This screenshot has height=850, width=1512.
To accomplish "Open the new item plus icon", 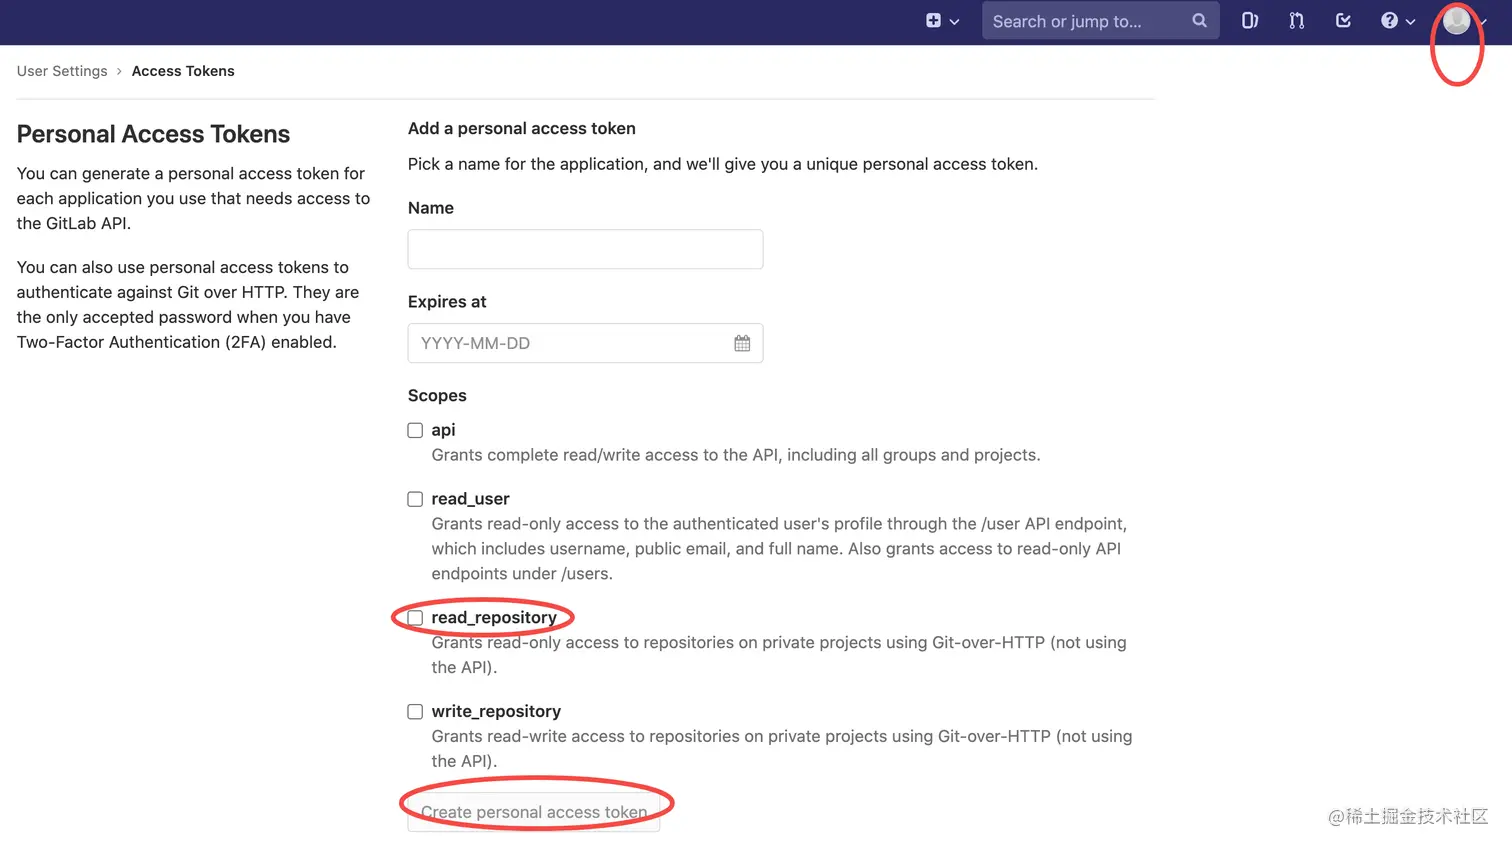I will point(933,21).
